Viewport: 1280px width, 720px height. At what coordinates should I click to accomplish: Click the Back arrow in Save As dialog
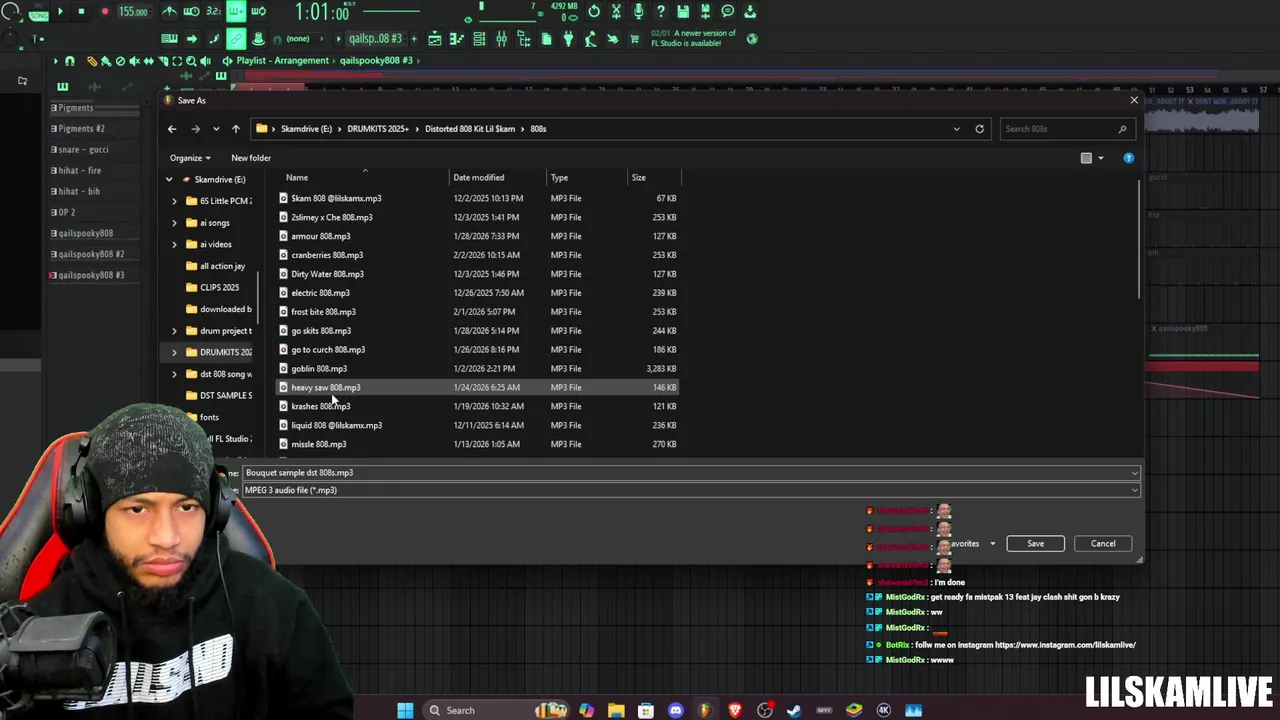pos(172,129)
